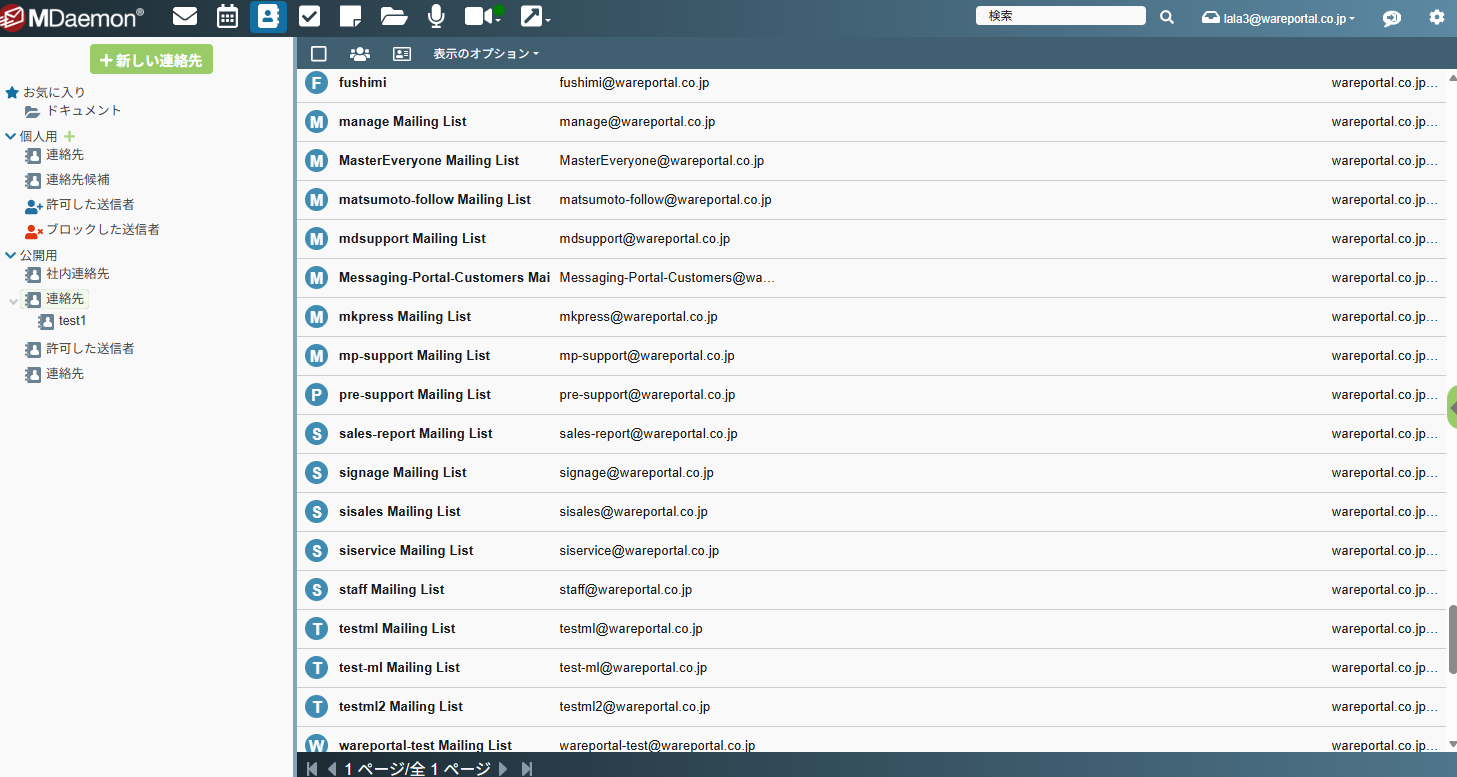Select ブロックした送信者 folder
Viewport: 1457px width, 777px height.
pos(102,229)
